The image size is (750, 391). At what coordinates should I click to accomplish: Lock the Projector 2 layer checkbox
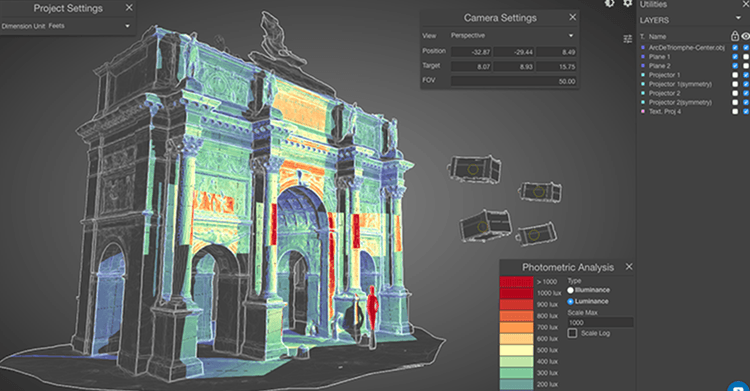pos(735,93)
